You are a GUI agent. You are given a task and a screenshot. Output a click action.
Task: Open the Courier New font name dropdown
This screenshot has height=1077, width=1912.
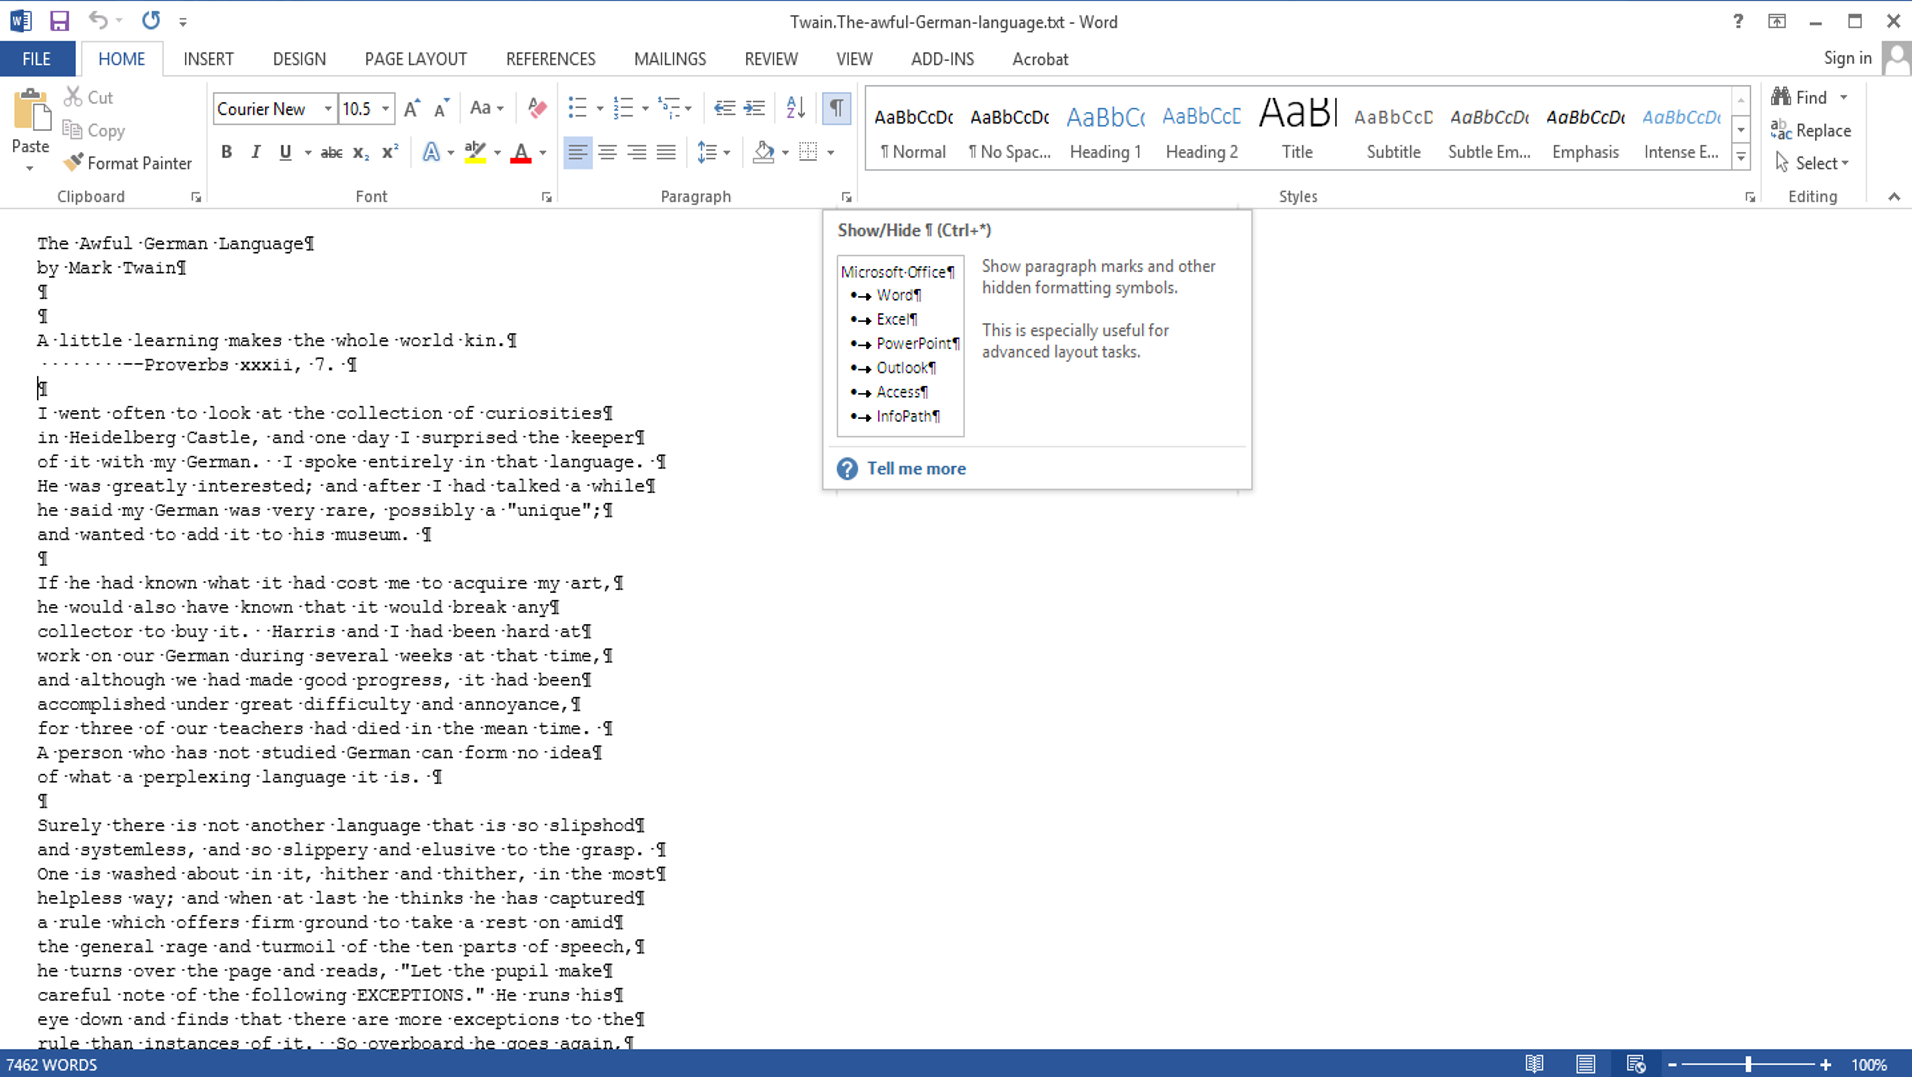tap(327, 109)
